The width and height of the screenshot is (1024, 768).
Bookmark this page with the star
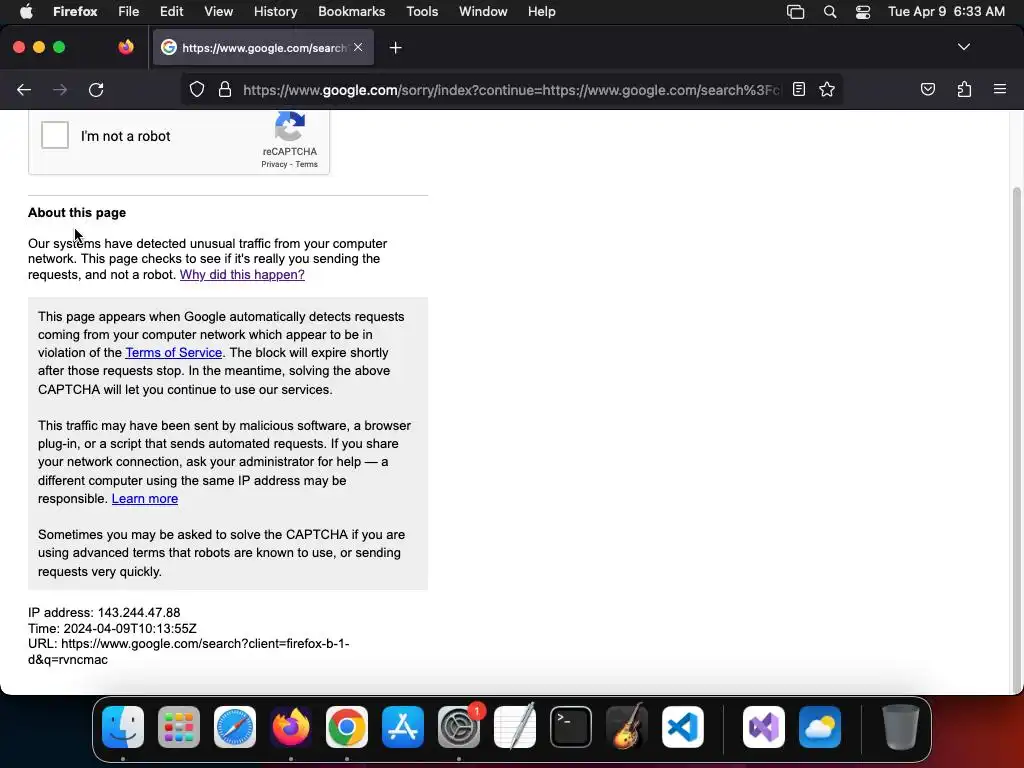pyautogui.click(x=827, y=89)
